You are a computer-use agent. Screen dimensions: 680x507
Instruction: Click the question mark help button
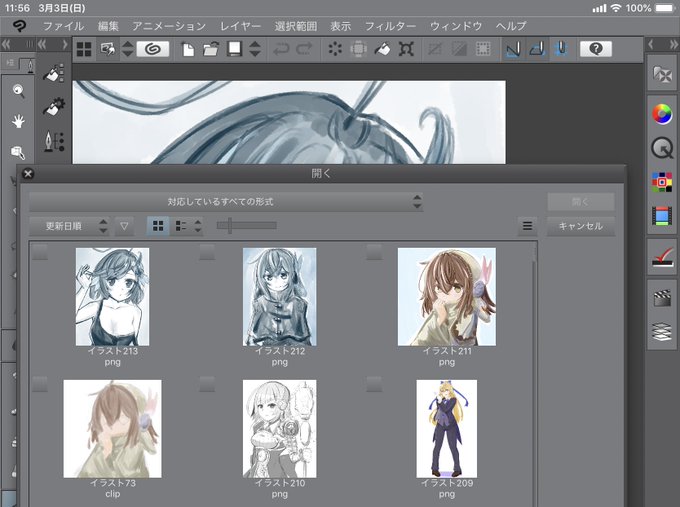pyautogui.click(x=596, y=49)
